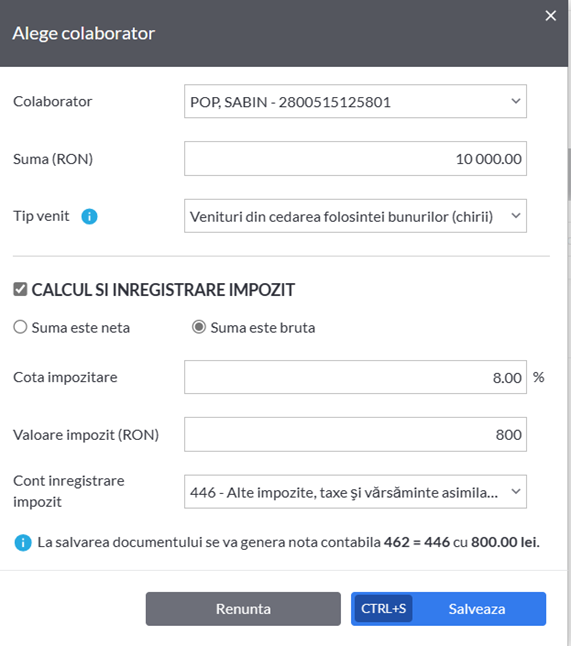Click the CALCUL SI INREGISTRARE IMPOZIT label
This screenshot has height=646, width=571.
163,290
